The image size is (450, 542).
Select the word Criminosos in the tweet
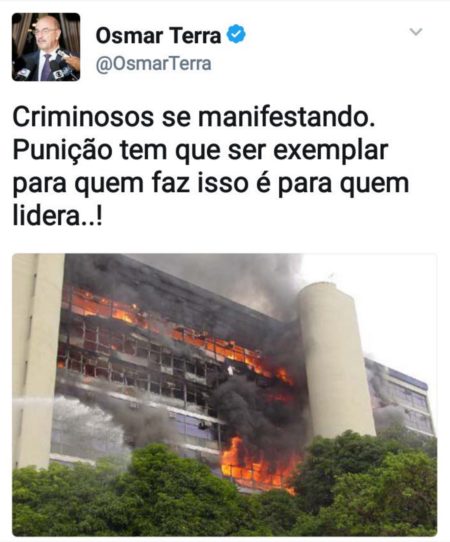pyautogui.click(x=83, y=116)
